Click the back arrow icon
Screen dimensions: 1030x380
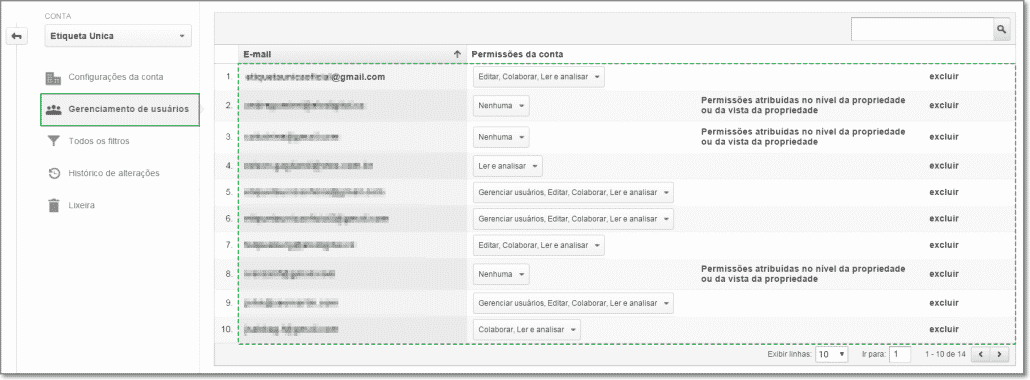click(x=16, y=37)
